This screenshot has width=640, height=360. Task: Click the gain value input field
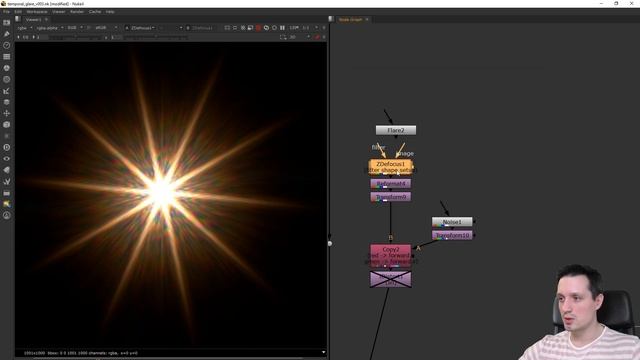pos(42,37)
